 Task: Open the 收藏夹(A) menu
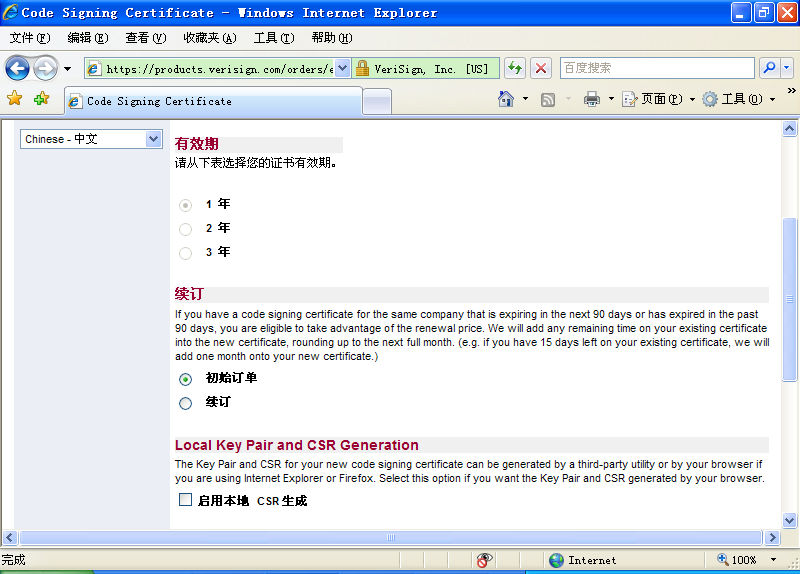pos(209,38)
